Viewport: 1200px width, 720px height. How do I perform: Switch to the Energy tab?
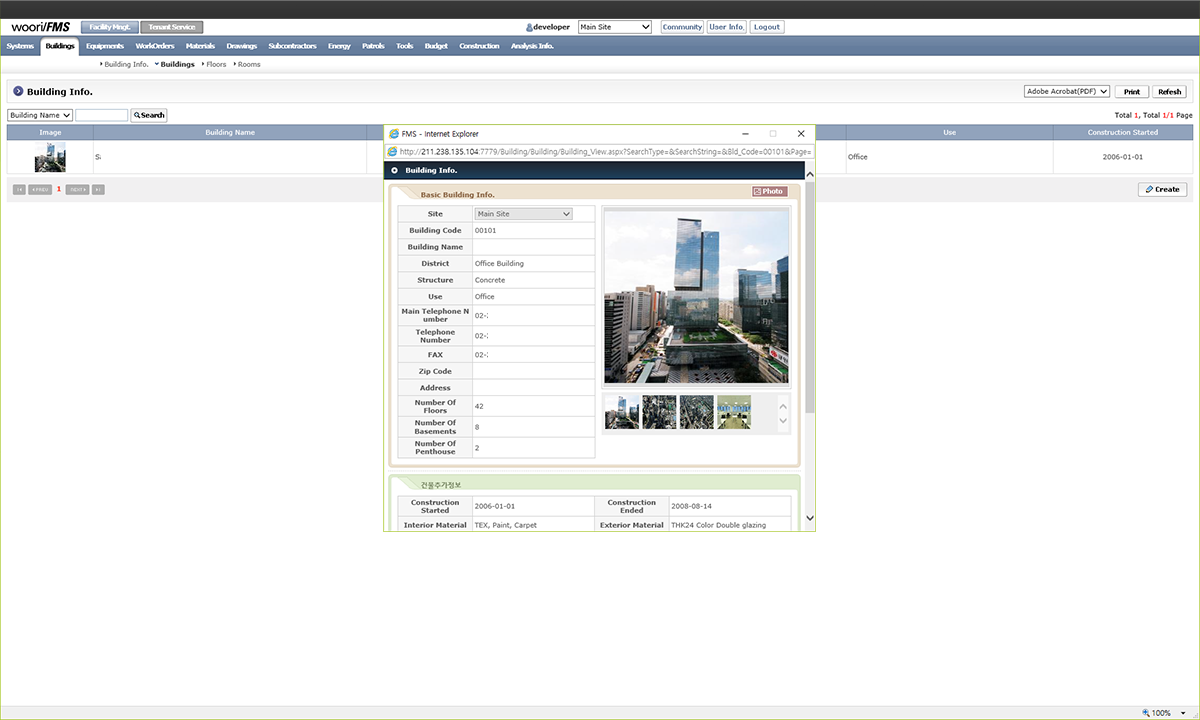tap(339, 46)
